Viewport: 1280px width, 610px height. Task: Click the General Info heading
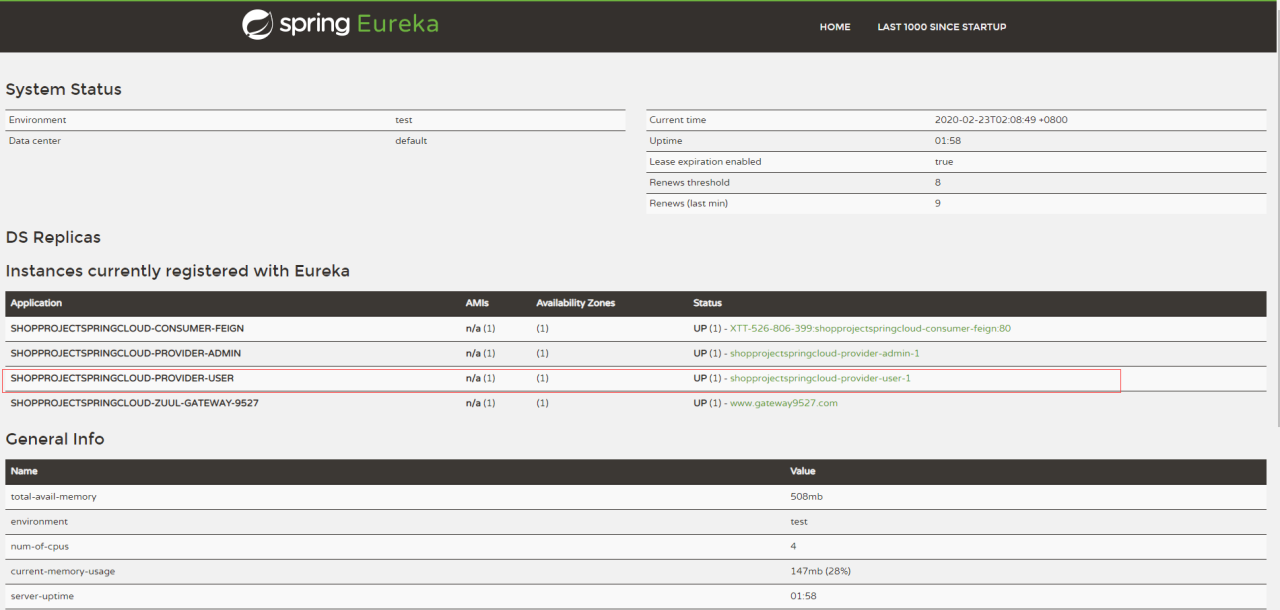pos(55,439)
